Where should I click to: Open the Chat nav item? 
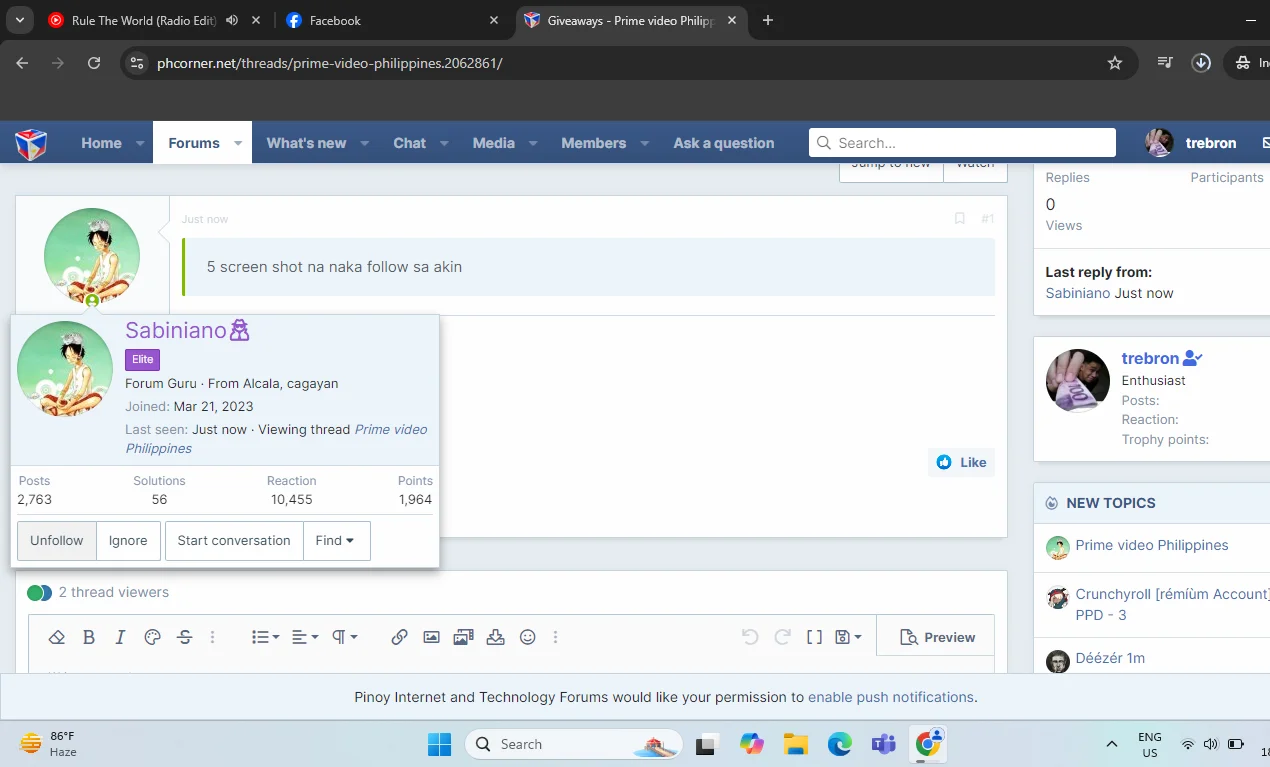click(409, 143)
